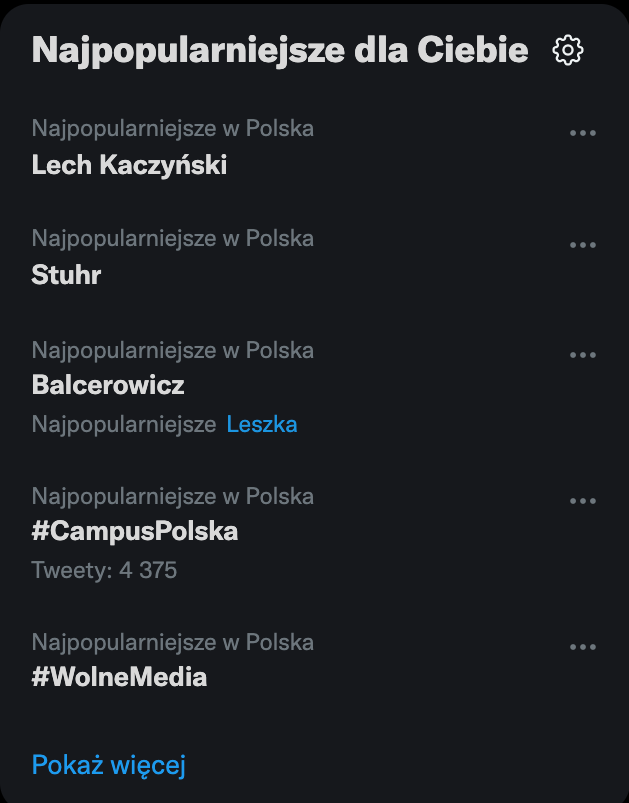
Task: Click the Tweety: 4 375 count text
Action: tap(104, 570)
